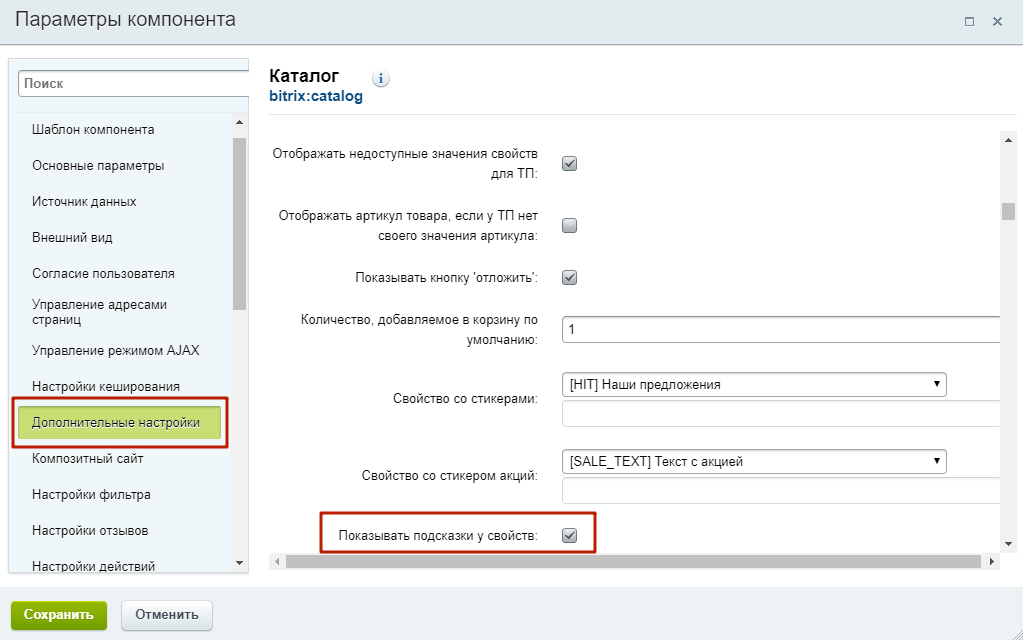
Task: Click the info icon next to Каталог
Action: (x=381, y=79)
